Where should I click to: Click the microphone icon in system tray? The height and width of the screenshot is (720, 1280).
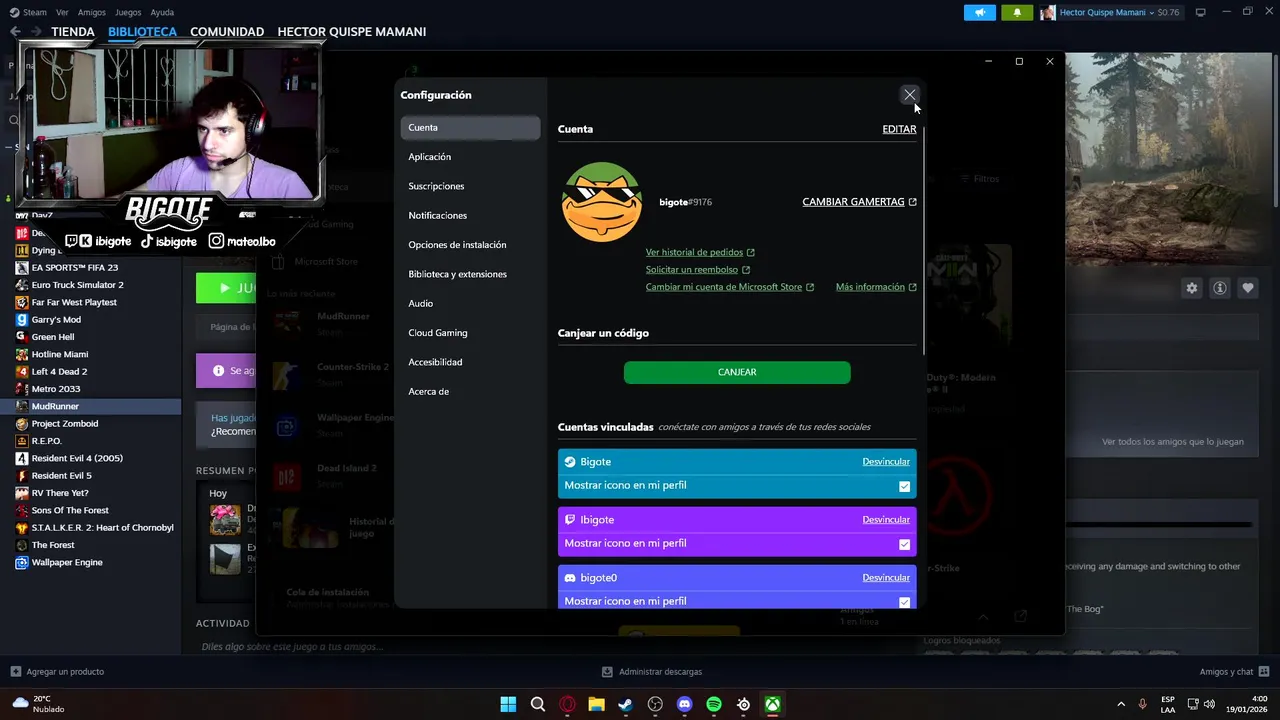[x=1142, y=704]
